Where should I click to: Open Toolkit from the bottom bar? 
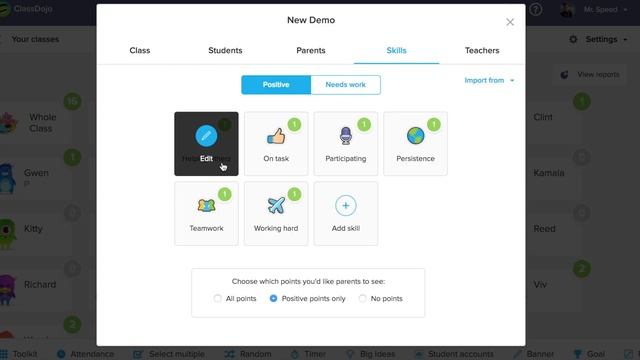(x=19, y=354)
